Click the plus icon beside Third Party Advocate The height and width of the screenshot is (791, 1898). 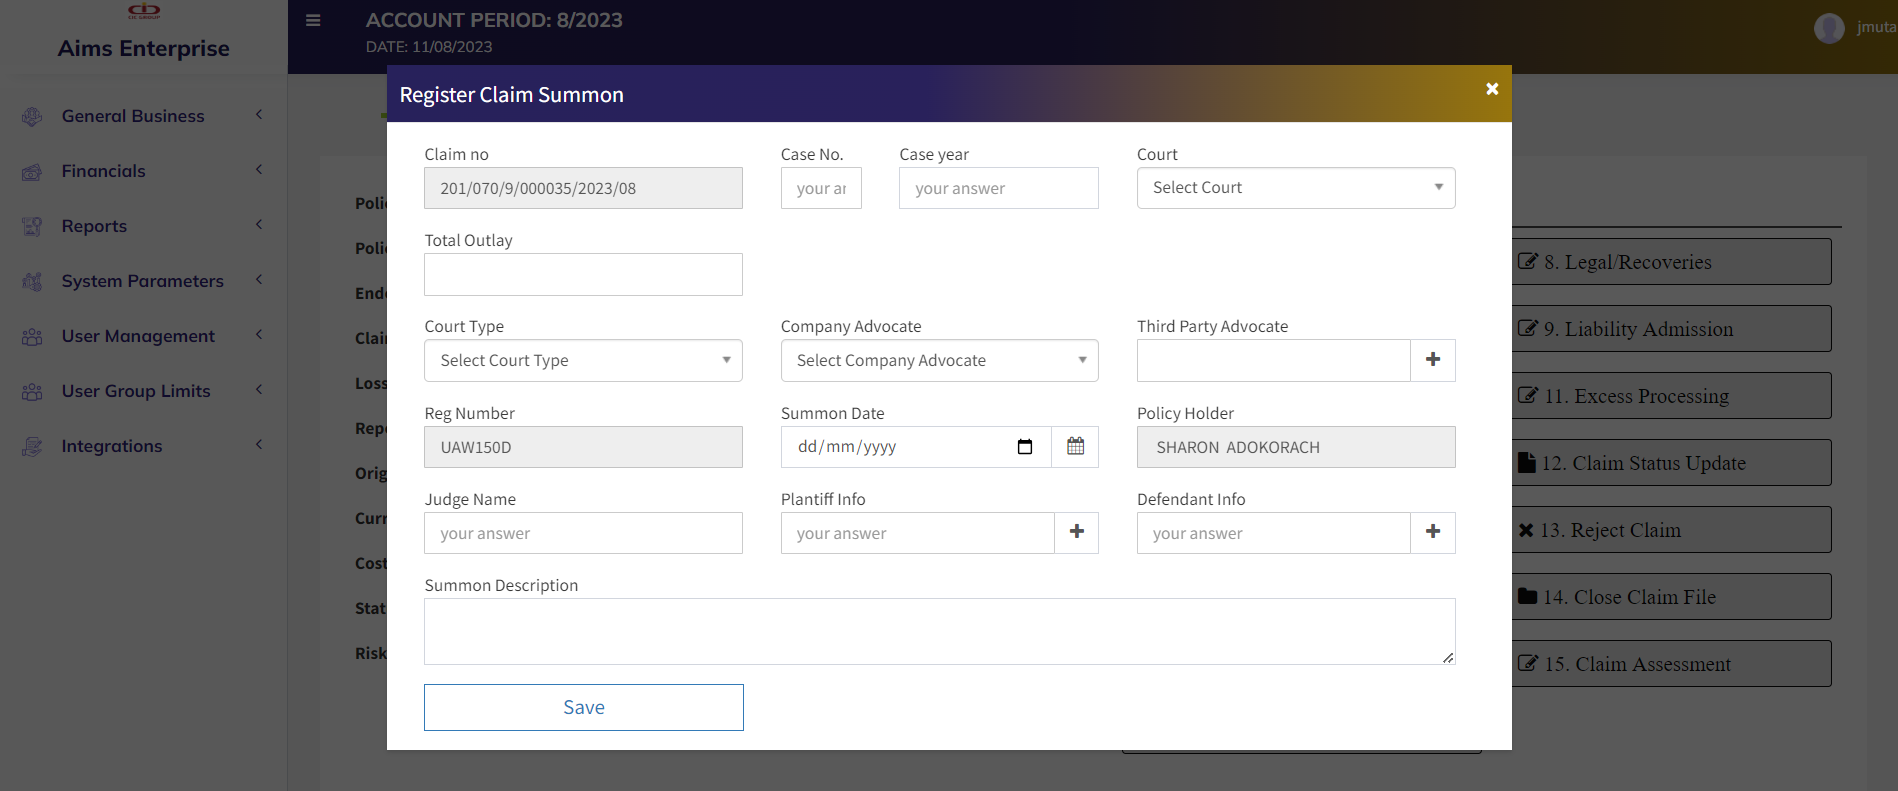pos(1432,360)
